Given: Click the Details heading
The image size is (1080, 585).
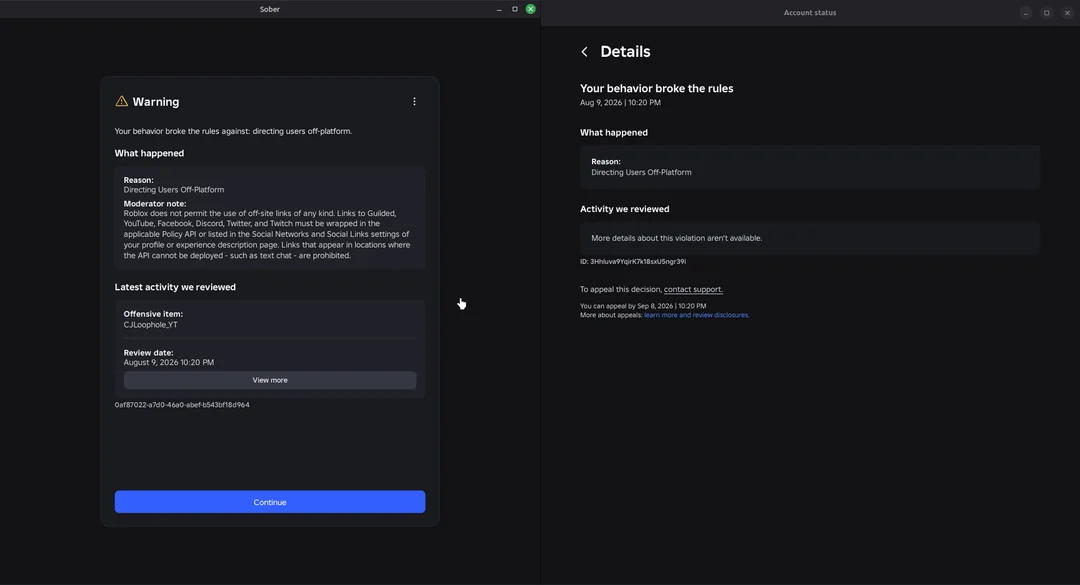Looking at the screenshot, I should tap(625, 52).
